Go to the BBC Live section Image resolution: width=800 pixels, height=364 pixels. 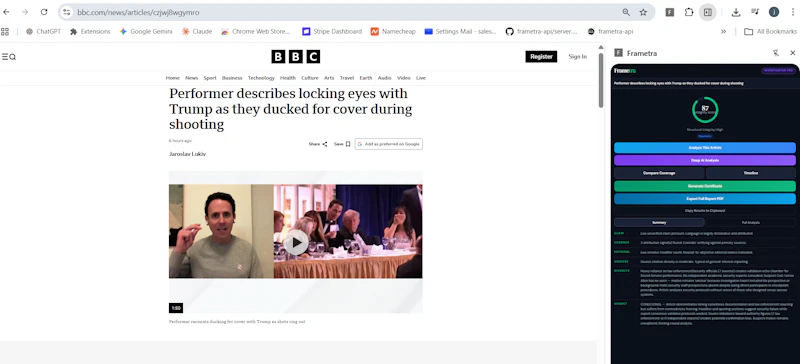(420, 78)
